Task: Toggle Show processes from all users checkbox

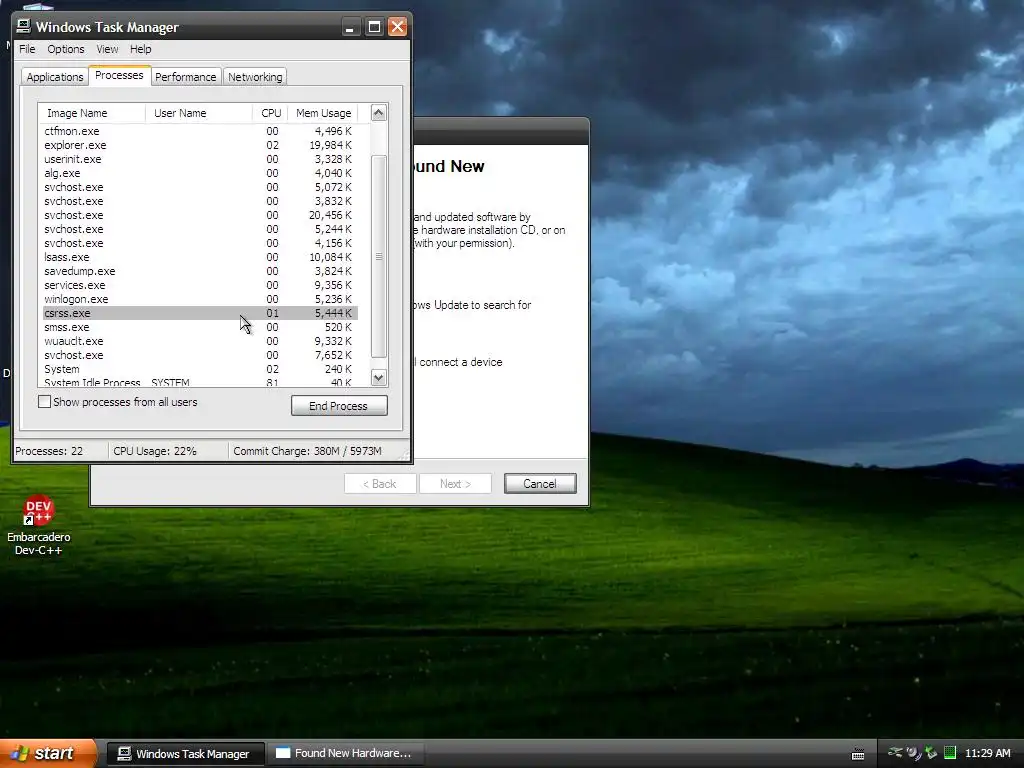Action: pyautogui.click(x=44, y=402)
